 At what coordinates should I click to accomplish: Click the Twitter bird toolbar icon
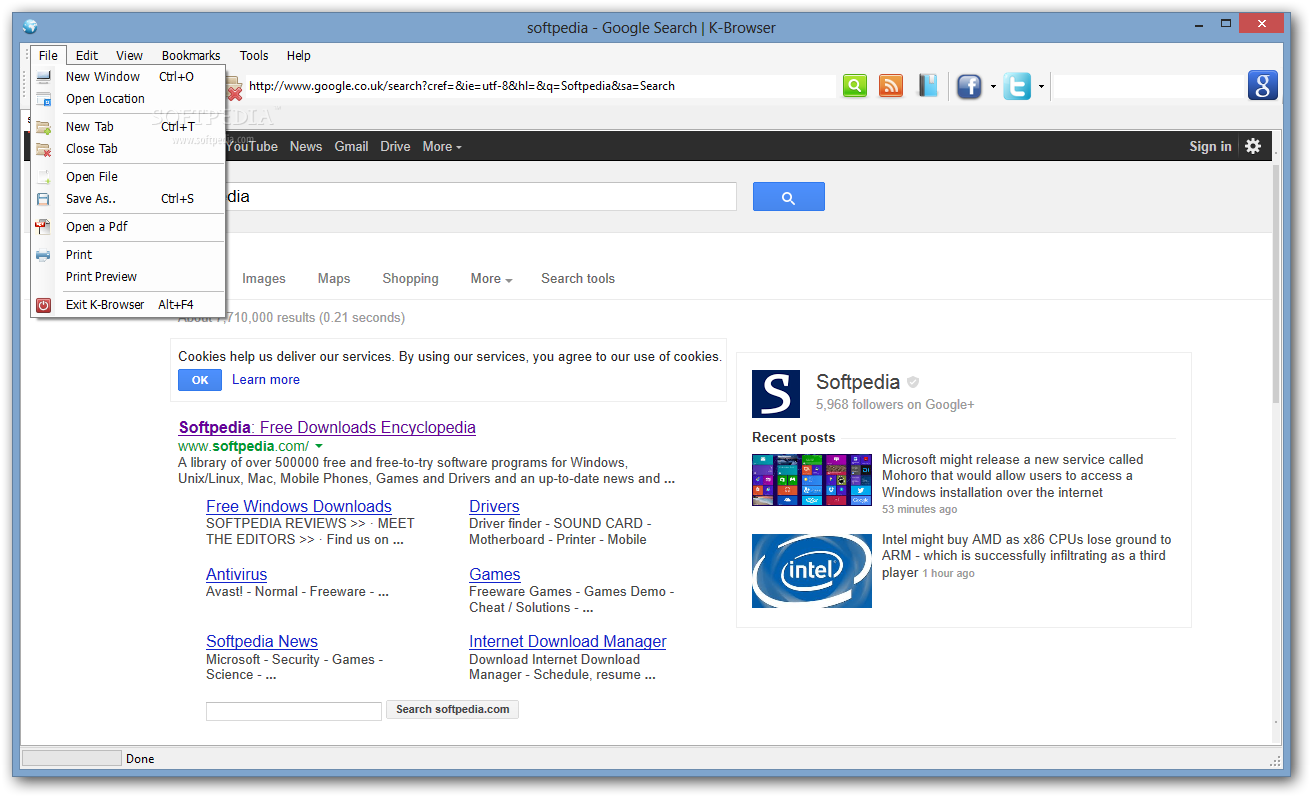click(1017, 87)
